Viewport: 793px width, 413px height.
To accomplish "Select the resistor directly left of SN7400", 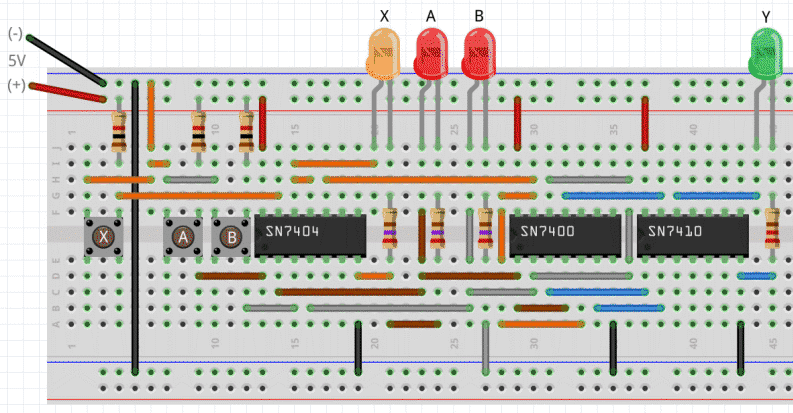I will 486,230.
